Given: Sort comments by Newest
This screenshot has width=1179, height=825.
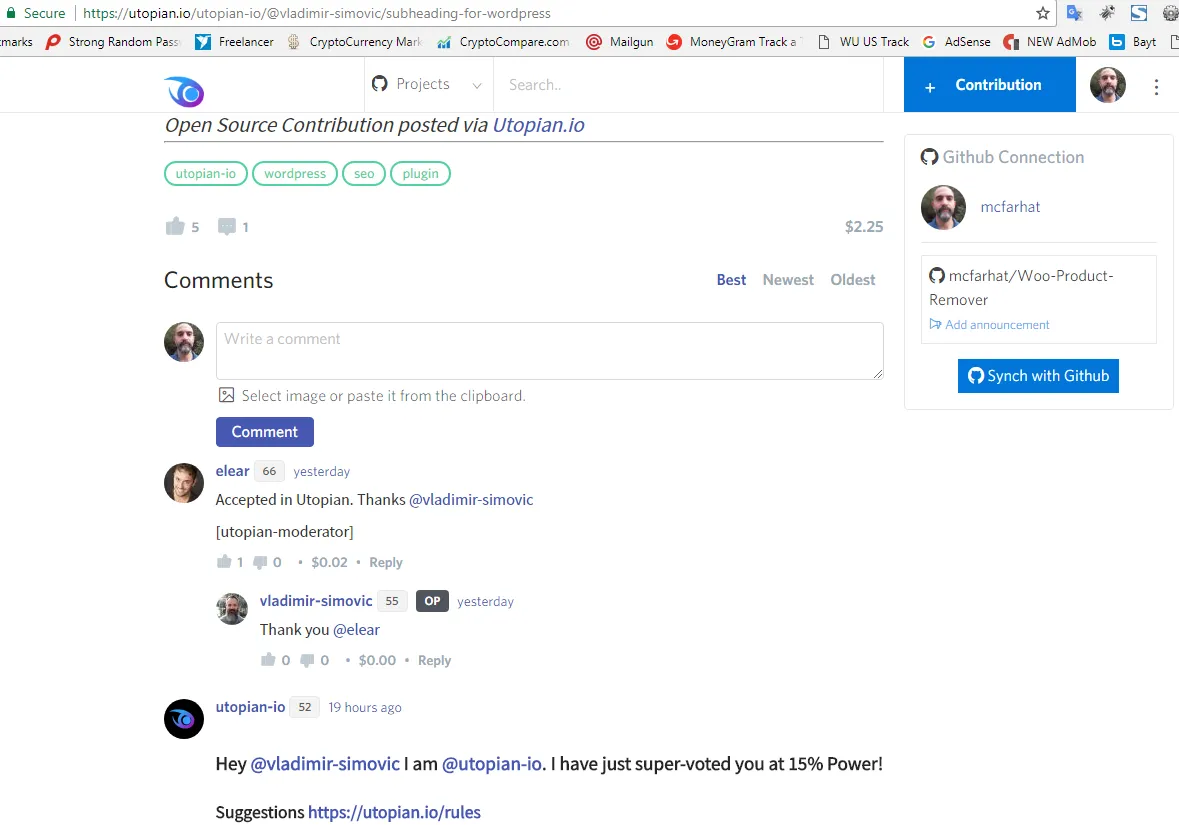Looking at the screenshot, I should [788, 280].
